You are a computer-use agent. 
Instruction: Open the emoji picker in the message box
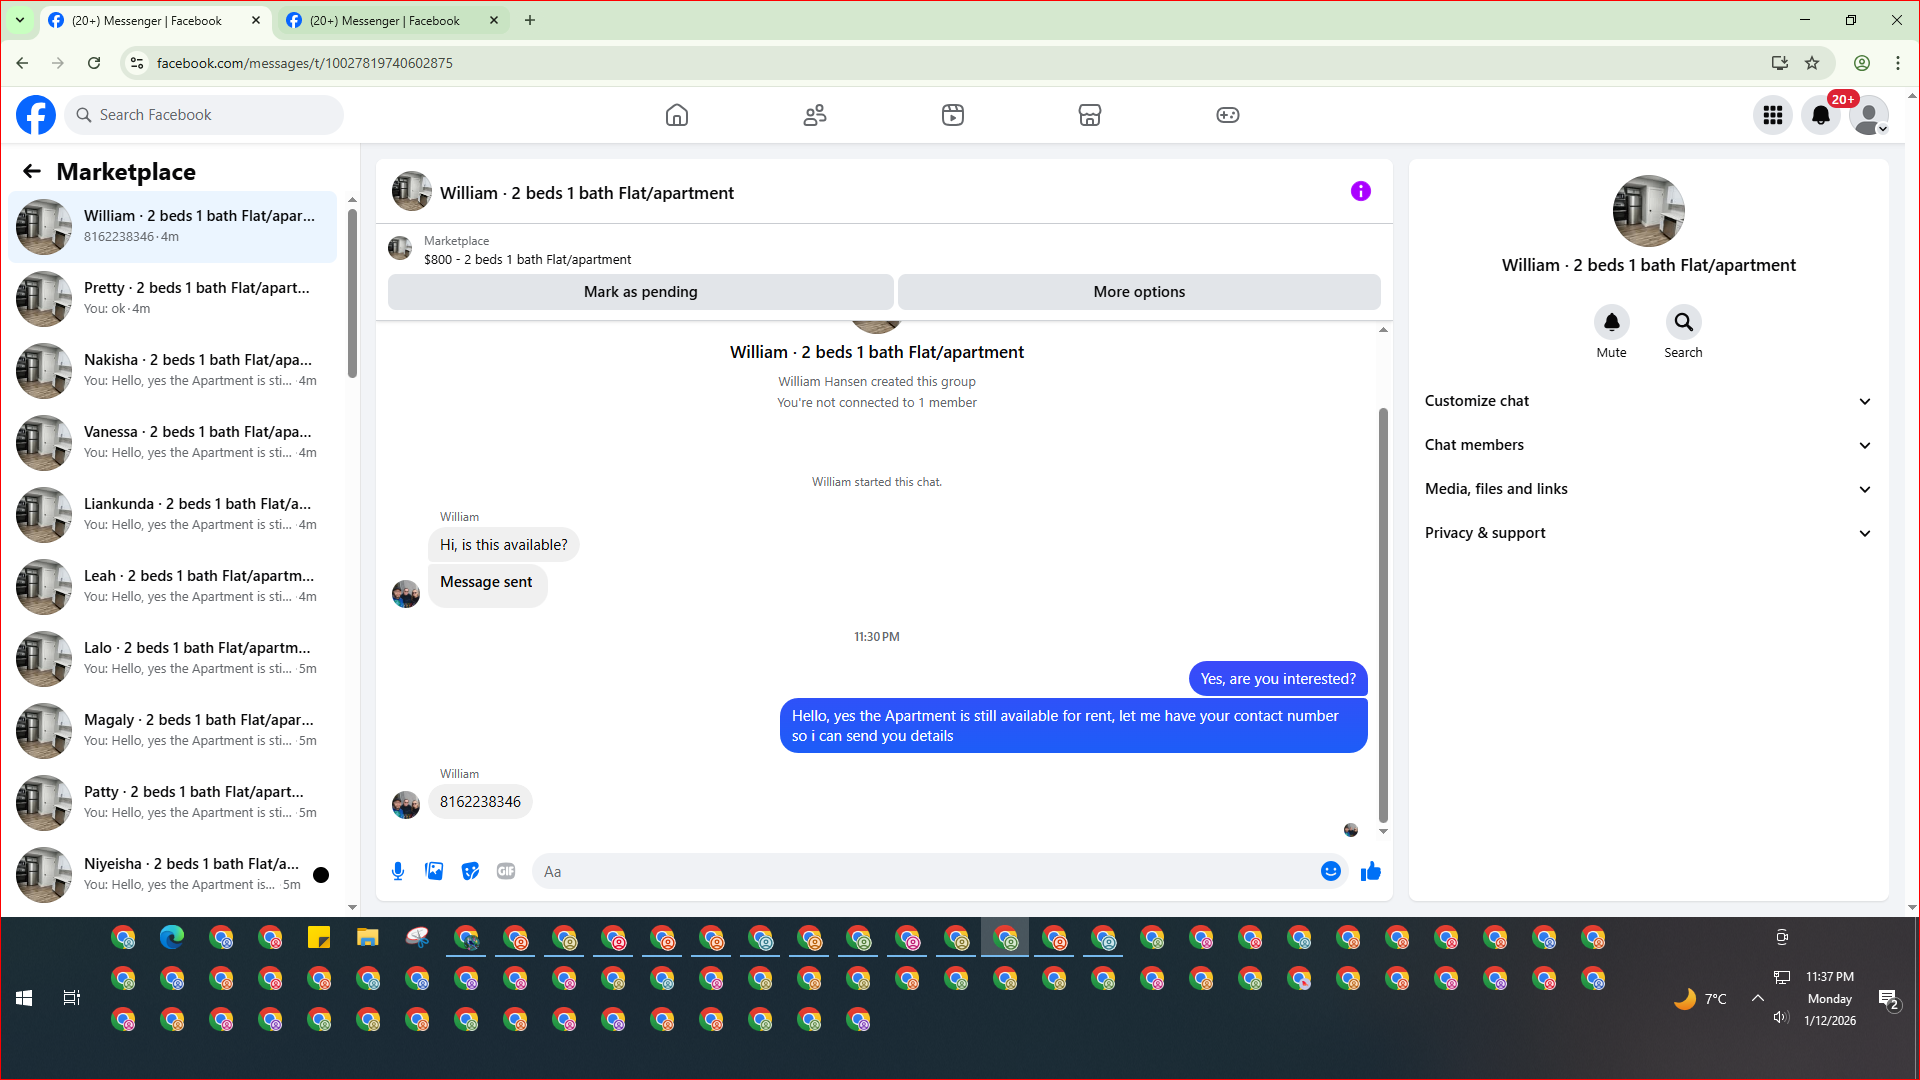coord(1330,871)
